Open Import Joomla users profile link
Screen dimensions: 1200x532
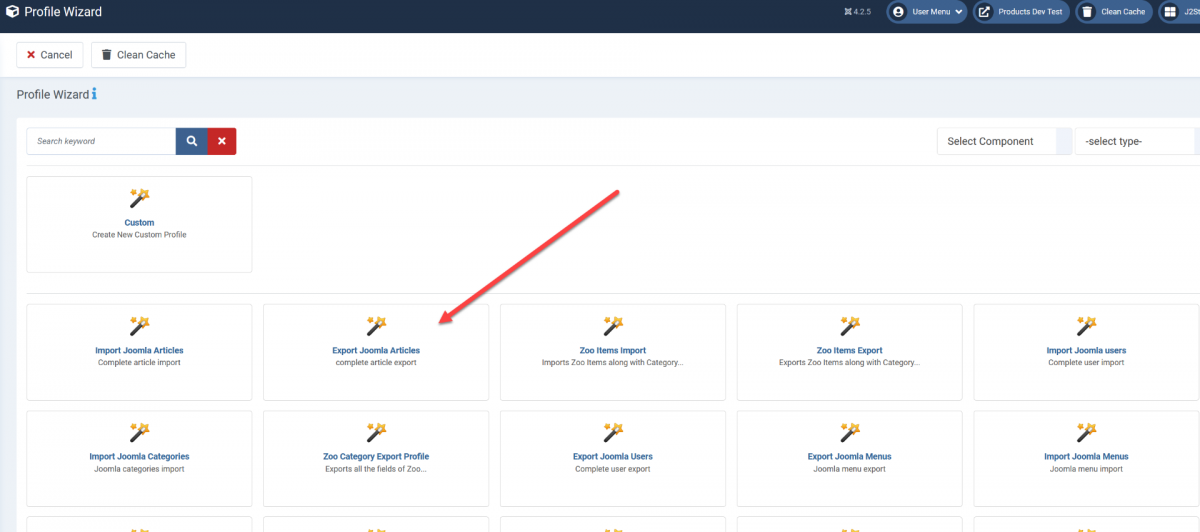coord(1086,351)
